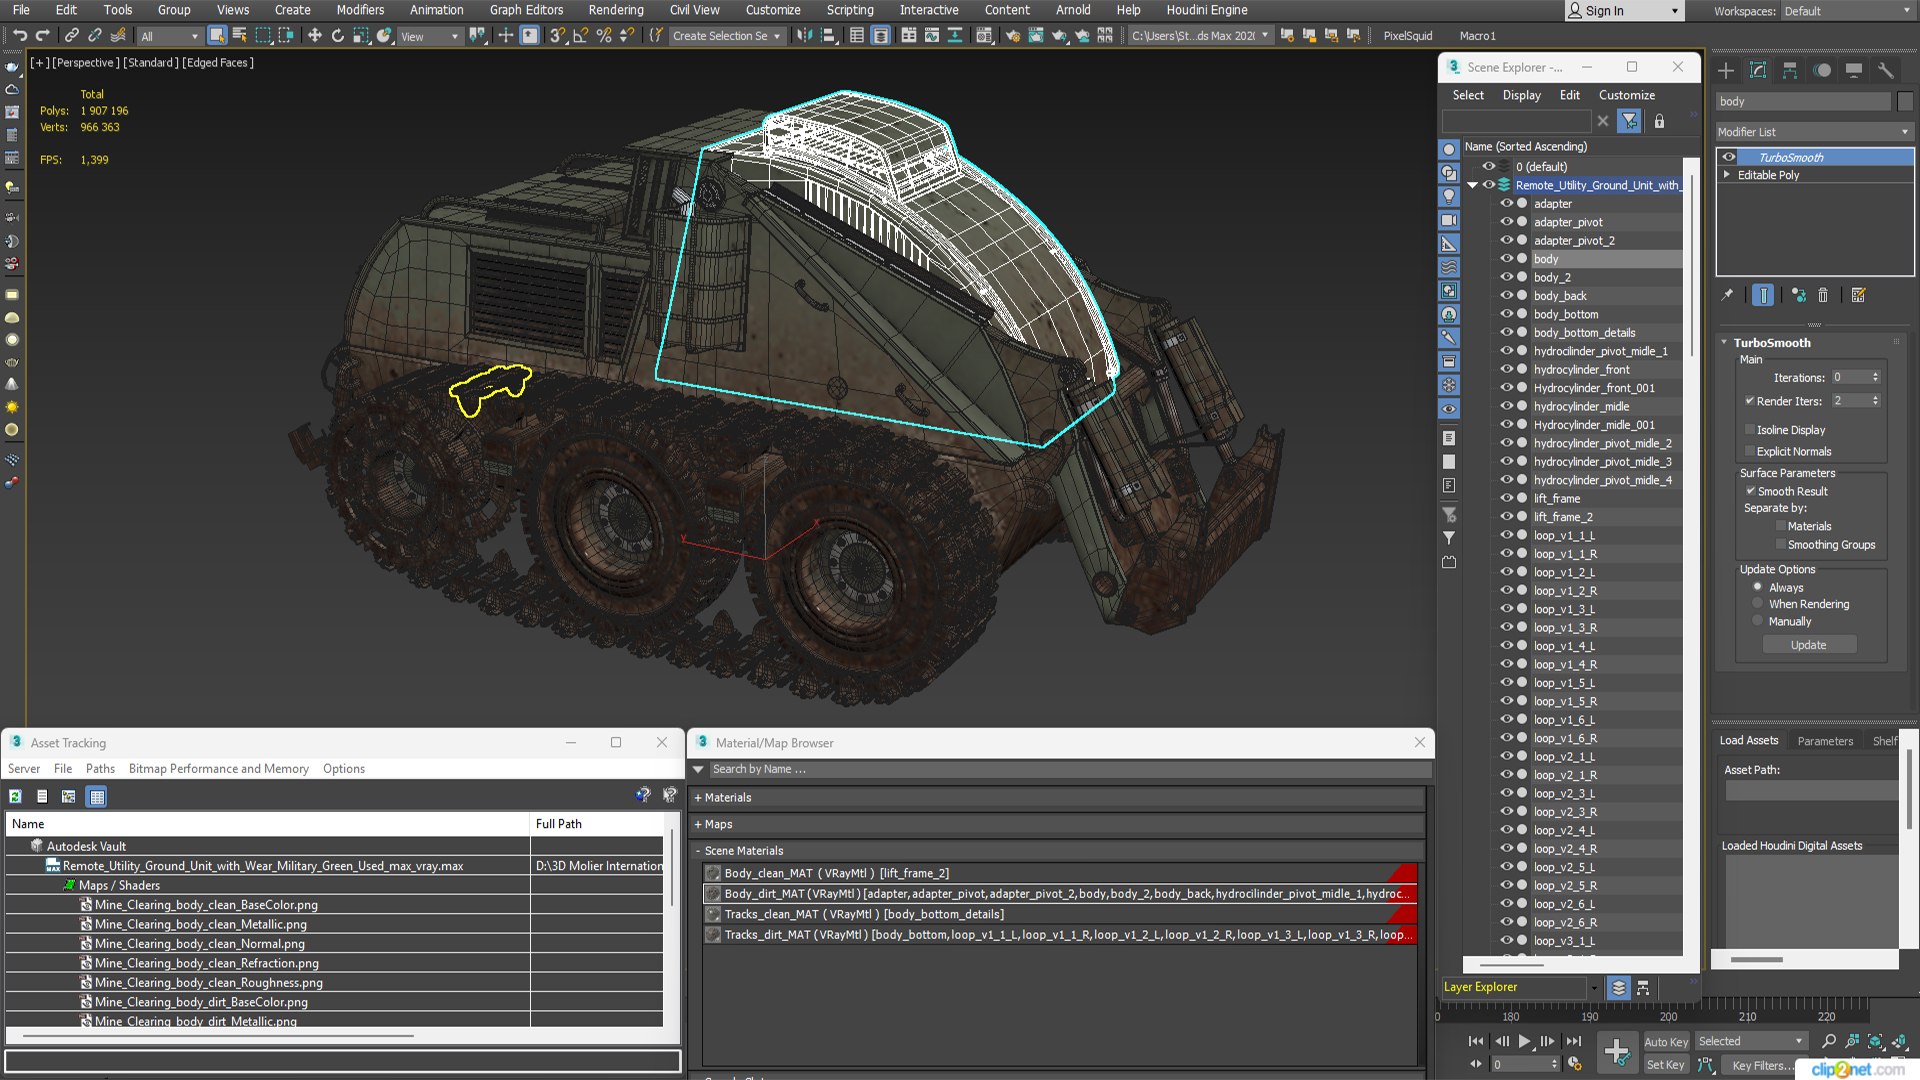Open the Modifier List dropdown
Screen dimensions: 1920x1080
pos(1813,132)
